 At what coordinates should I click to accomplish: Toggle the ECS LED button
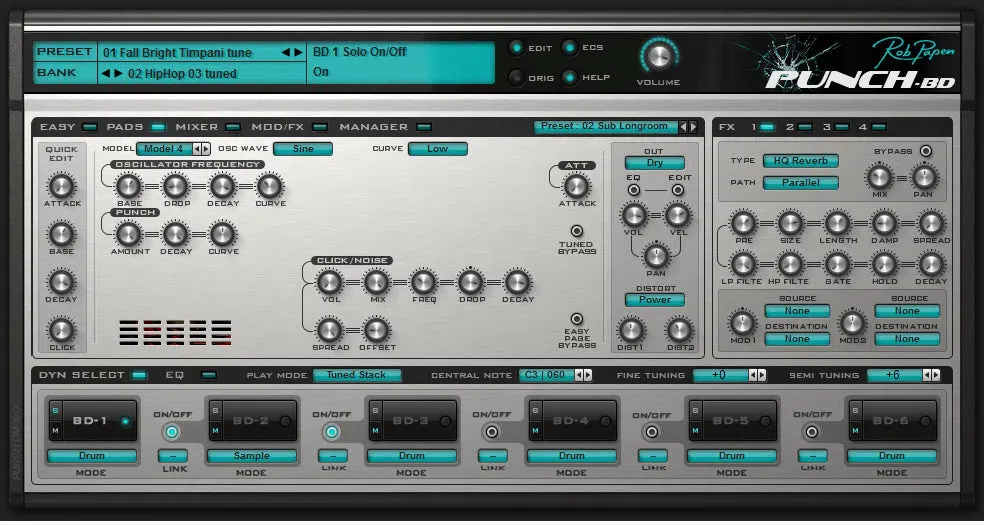(x=570, y=48)
